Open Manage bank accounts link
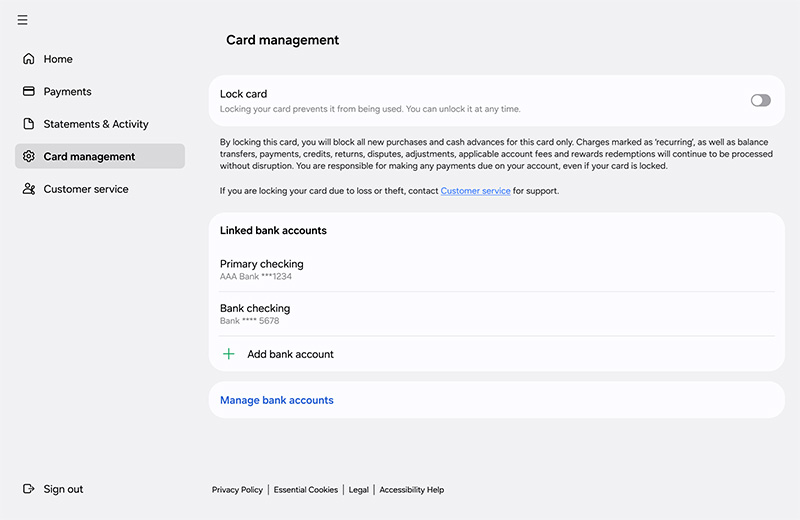Viewport: 800px width, 520px height. point(277,400)
